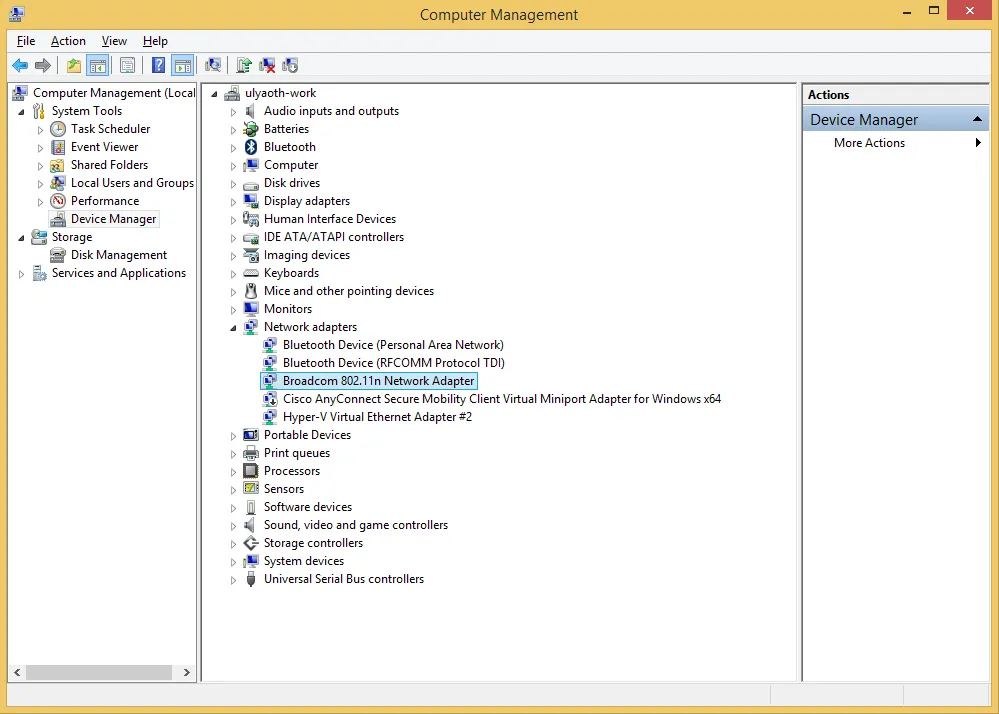Screen dimensions: 999x714
Task: Open the View menu
Action: click(x=114, y=41)
